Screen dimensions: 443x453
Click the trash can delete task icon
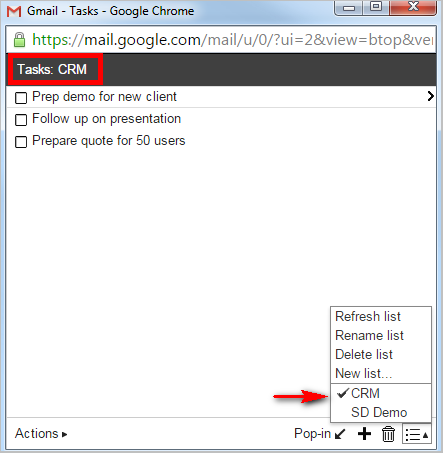point(388,434)
